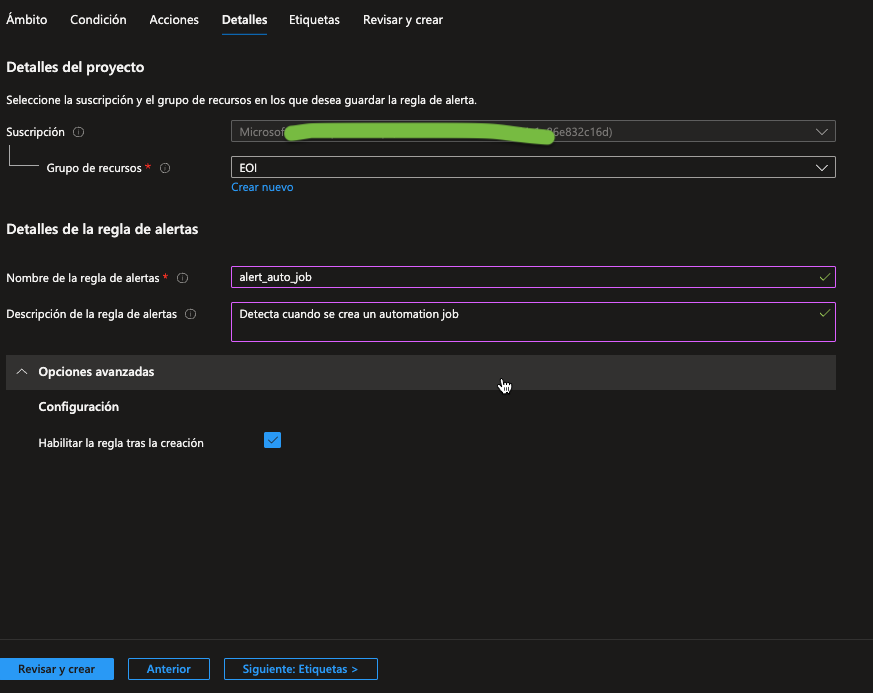Click the Crear nuevo link

click(x=262, y=187)
